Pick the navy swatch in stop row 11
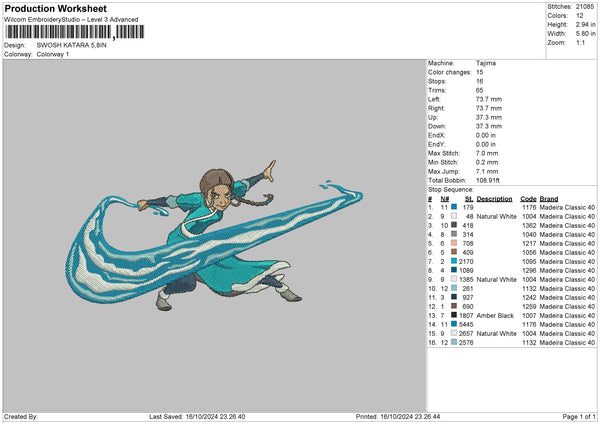Viewport: 600px width, 424px height. coord(454,297)
